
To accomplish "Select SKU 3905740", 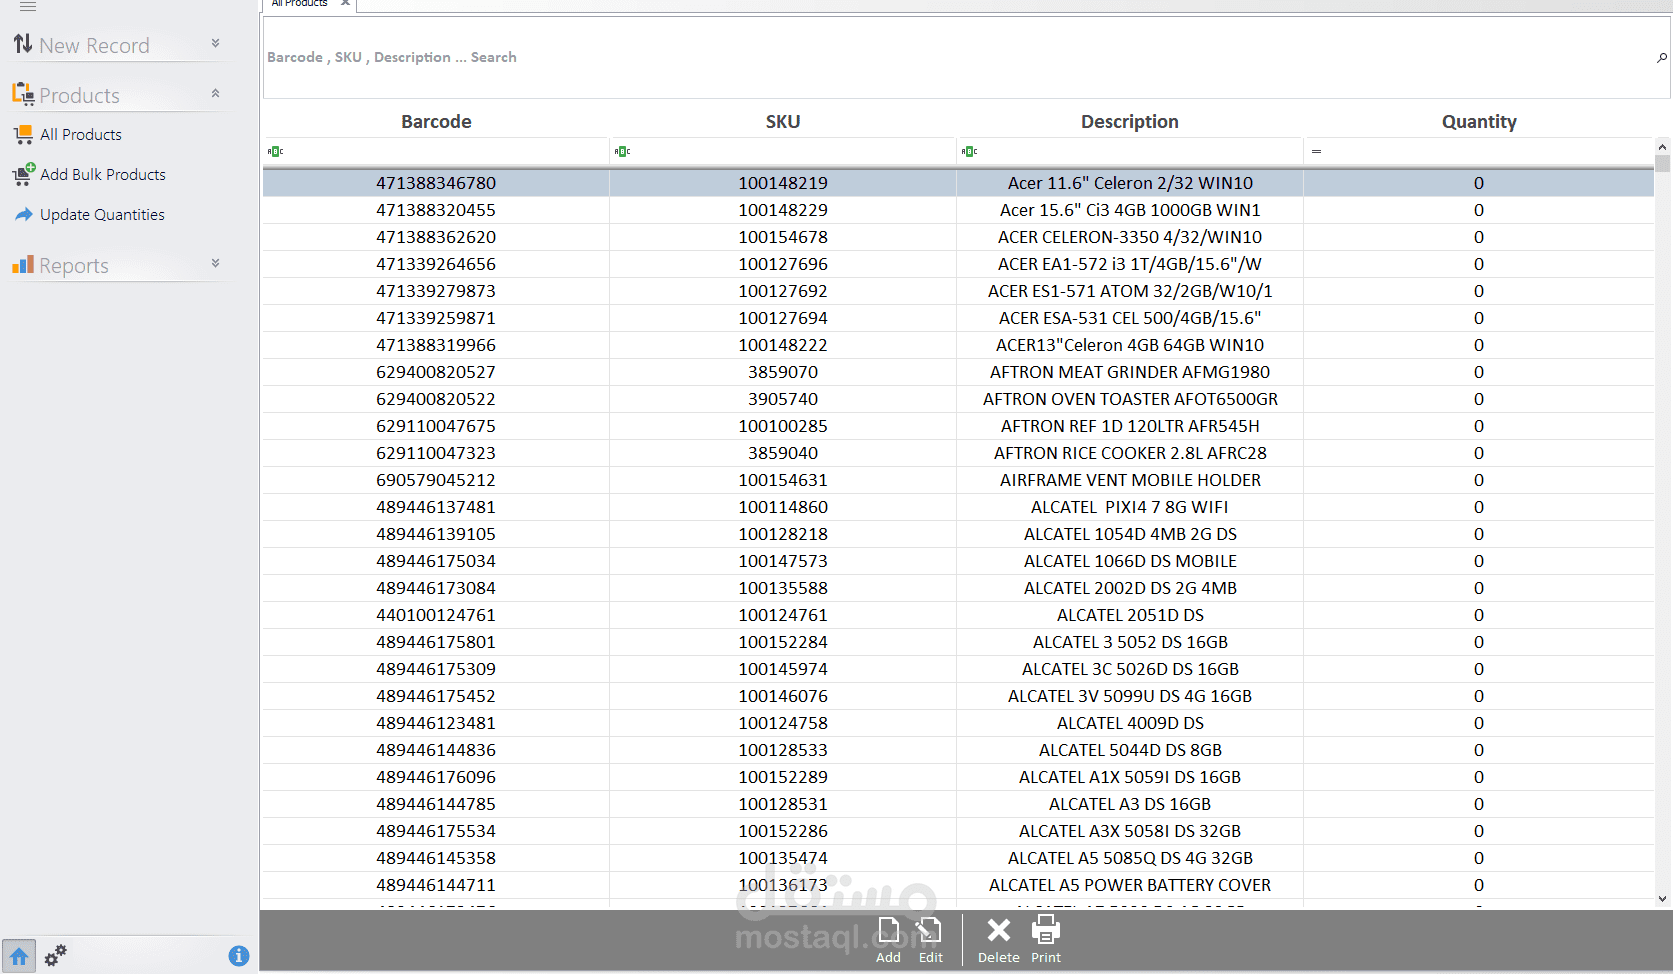I will click(783, 399).
